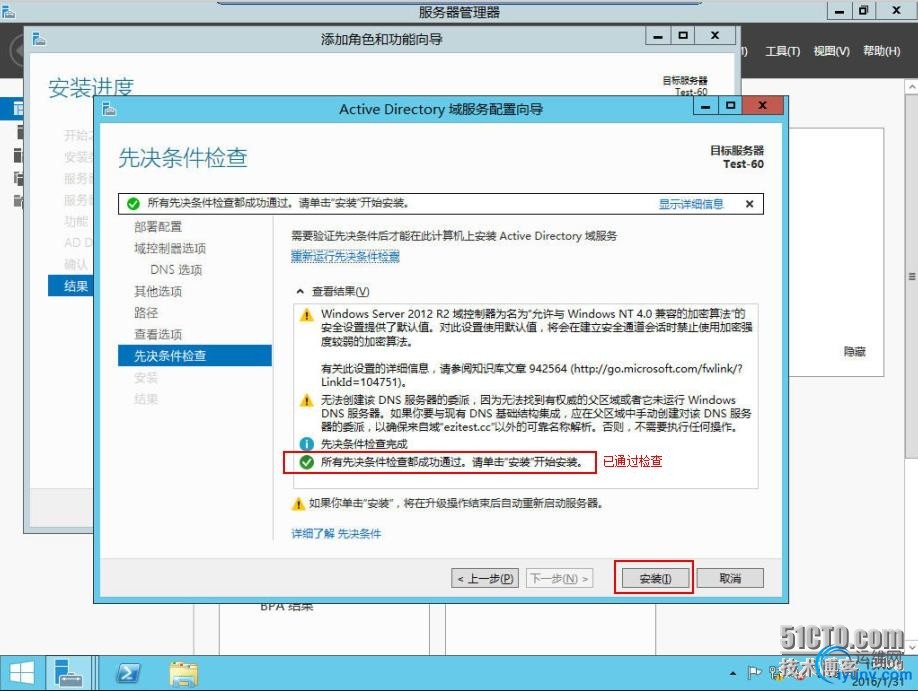Open the Windows Start button
The width and height of the screenshot is (918, 691).
(x=22, y=673)
